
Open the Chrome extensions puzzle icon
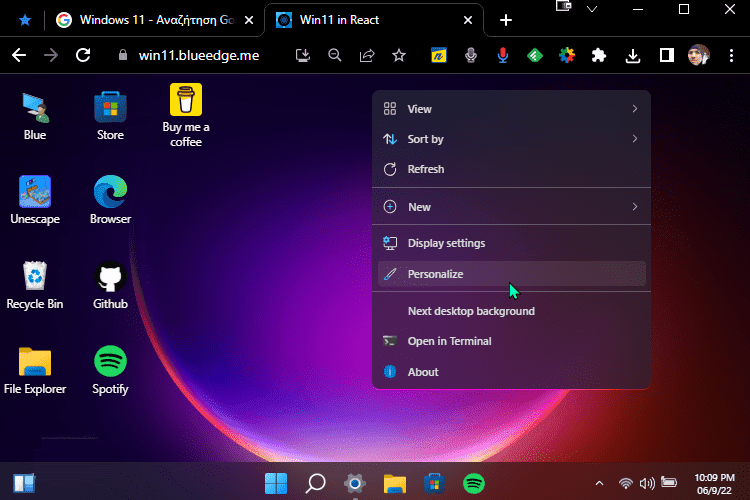599,56
